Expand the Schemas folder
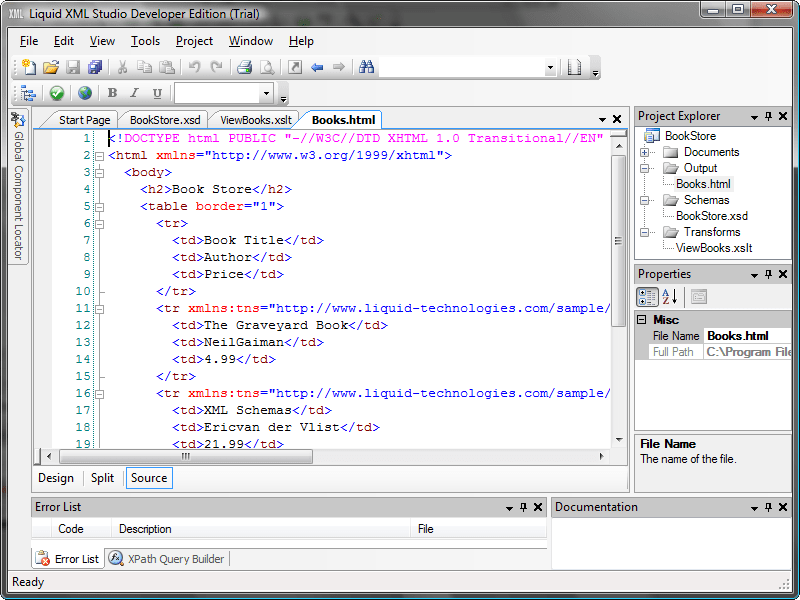Screen dimensions: 800x600 pos(647,199)
